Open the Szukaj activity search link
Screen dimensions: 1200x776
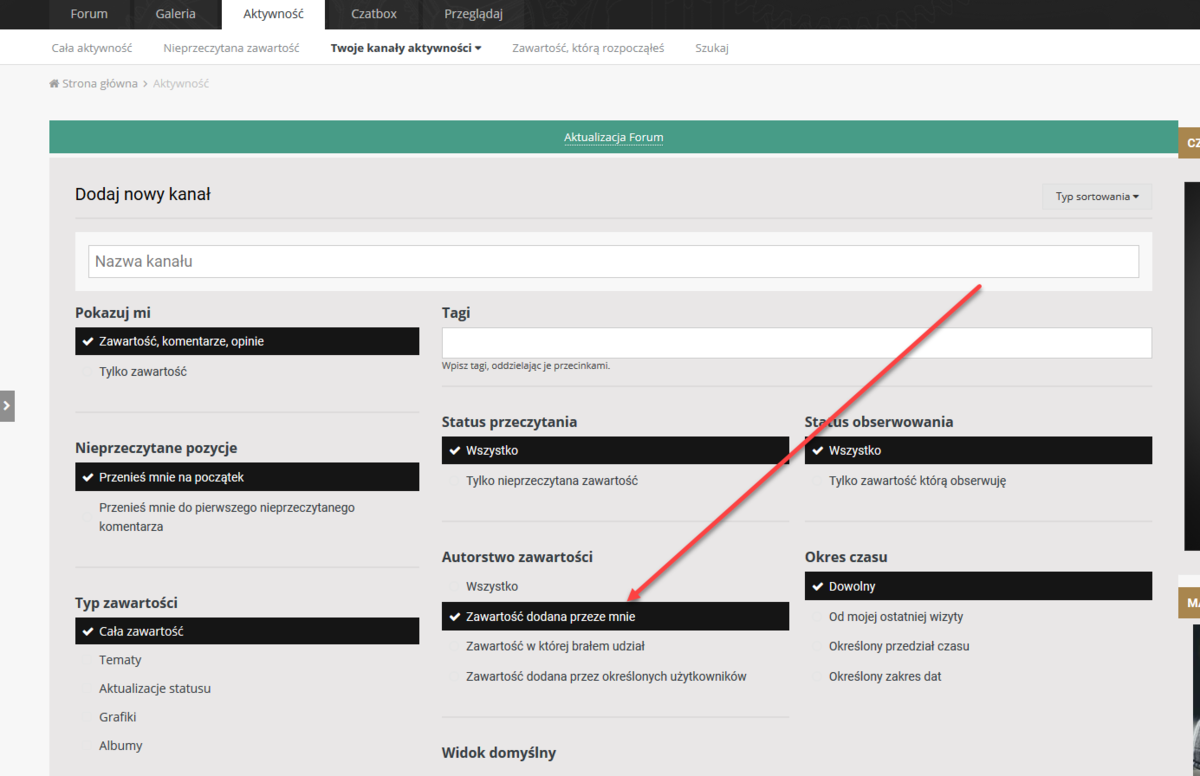[x=711, y=48]
